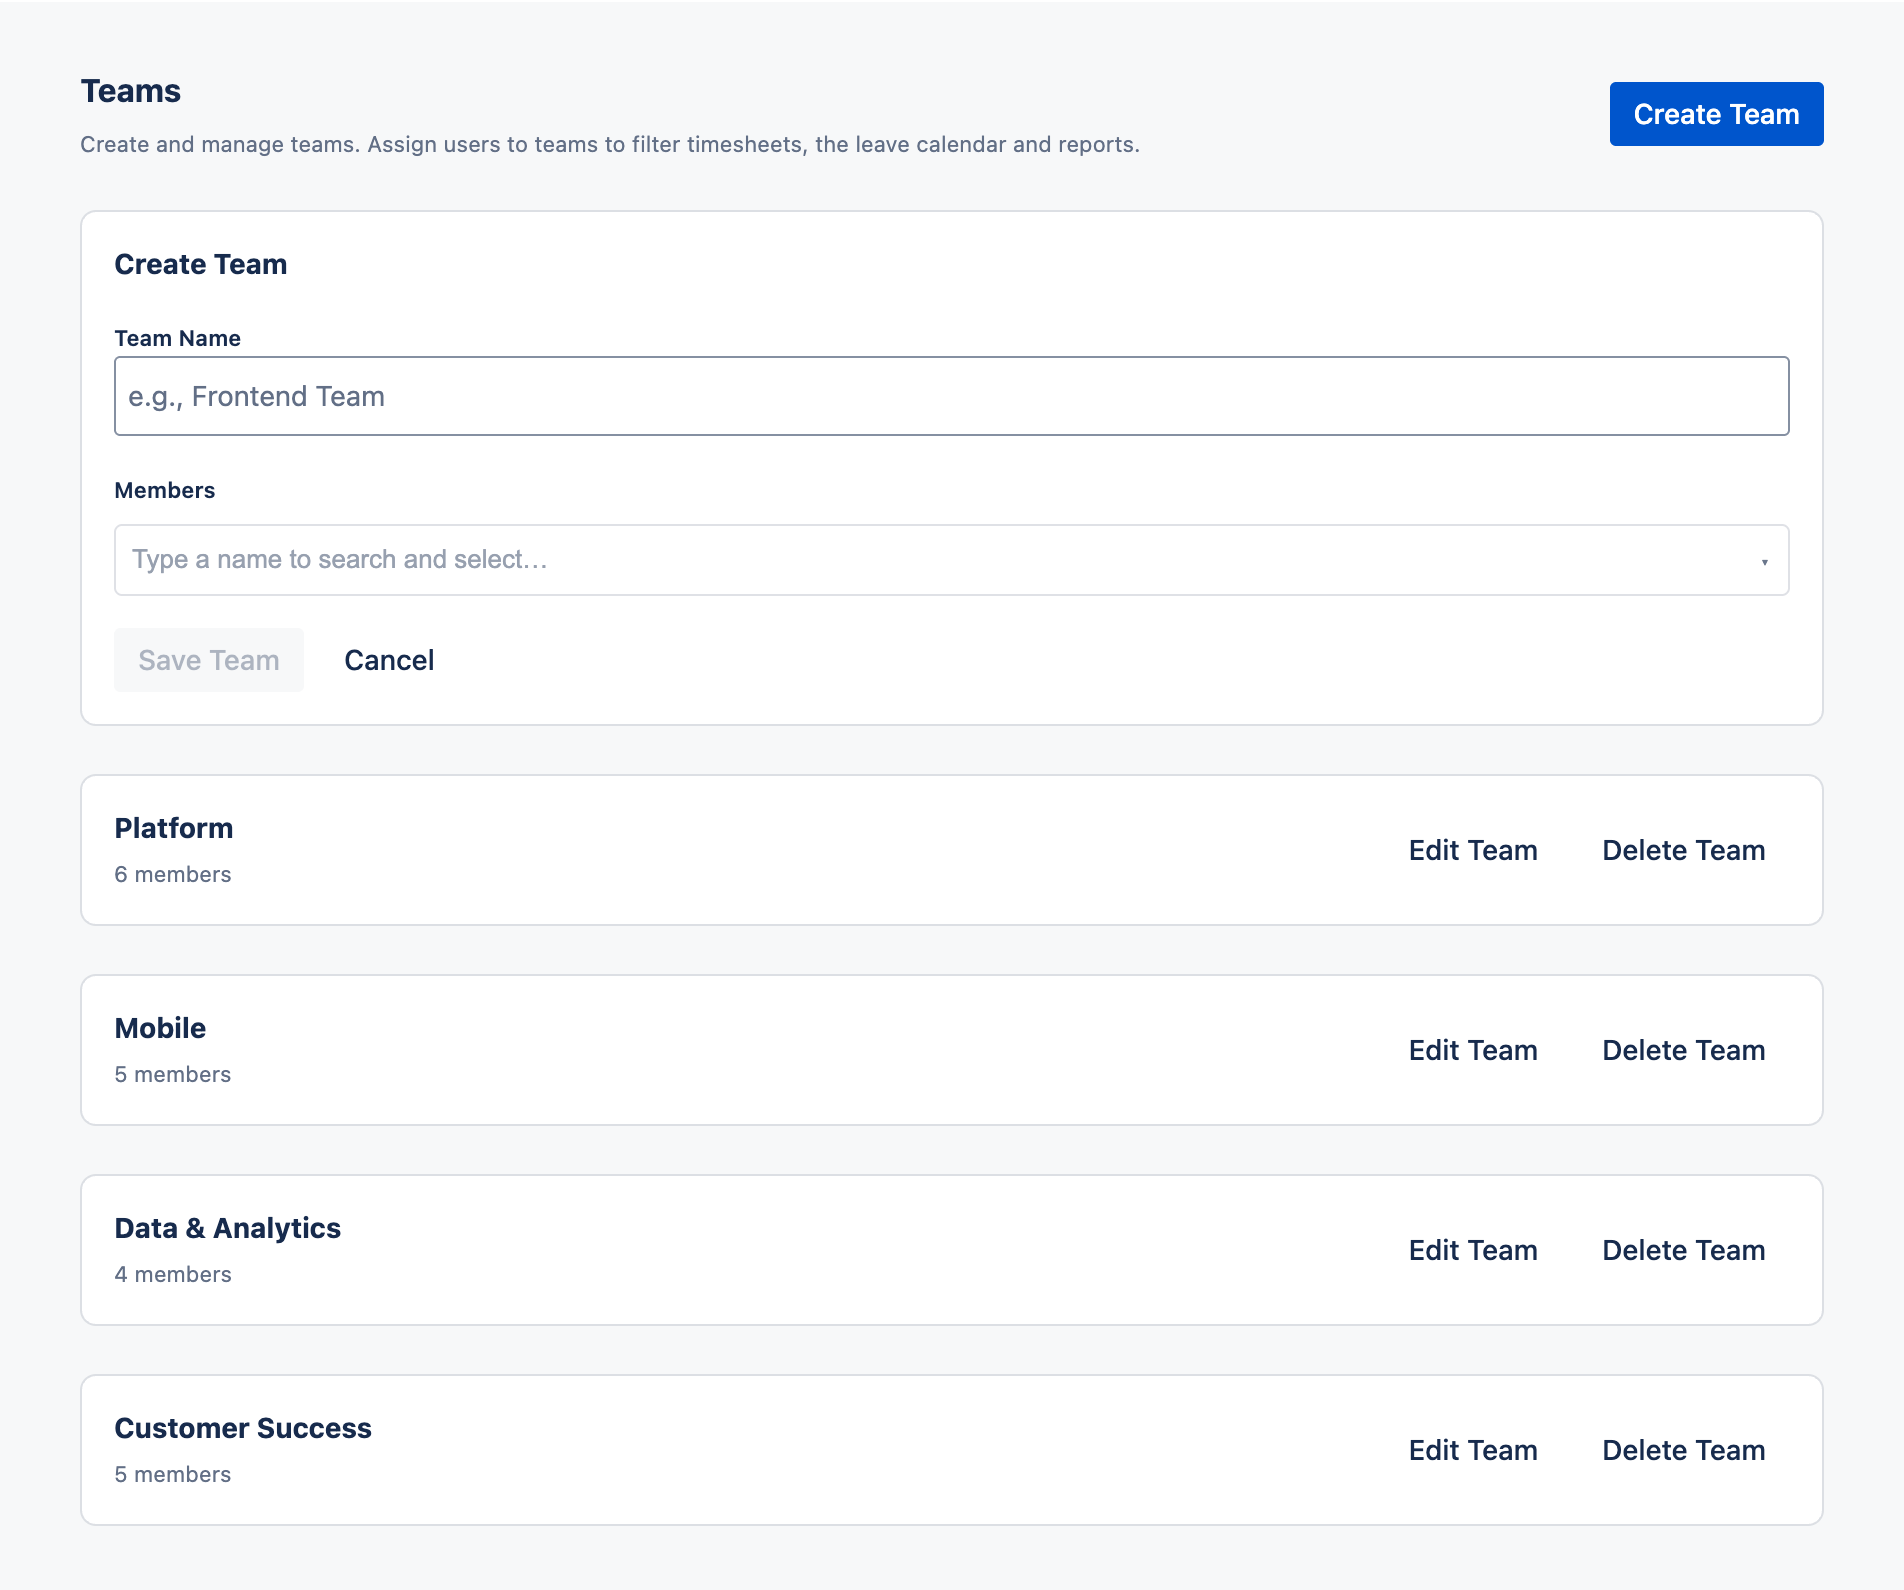The width and height of the screenshot is (1904, 1590).
Task: Expand Members list via dropdown arrow
Action: coord(1764,562)
